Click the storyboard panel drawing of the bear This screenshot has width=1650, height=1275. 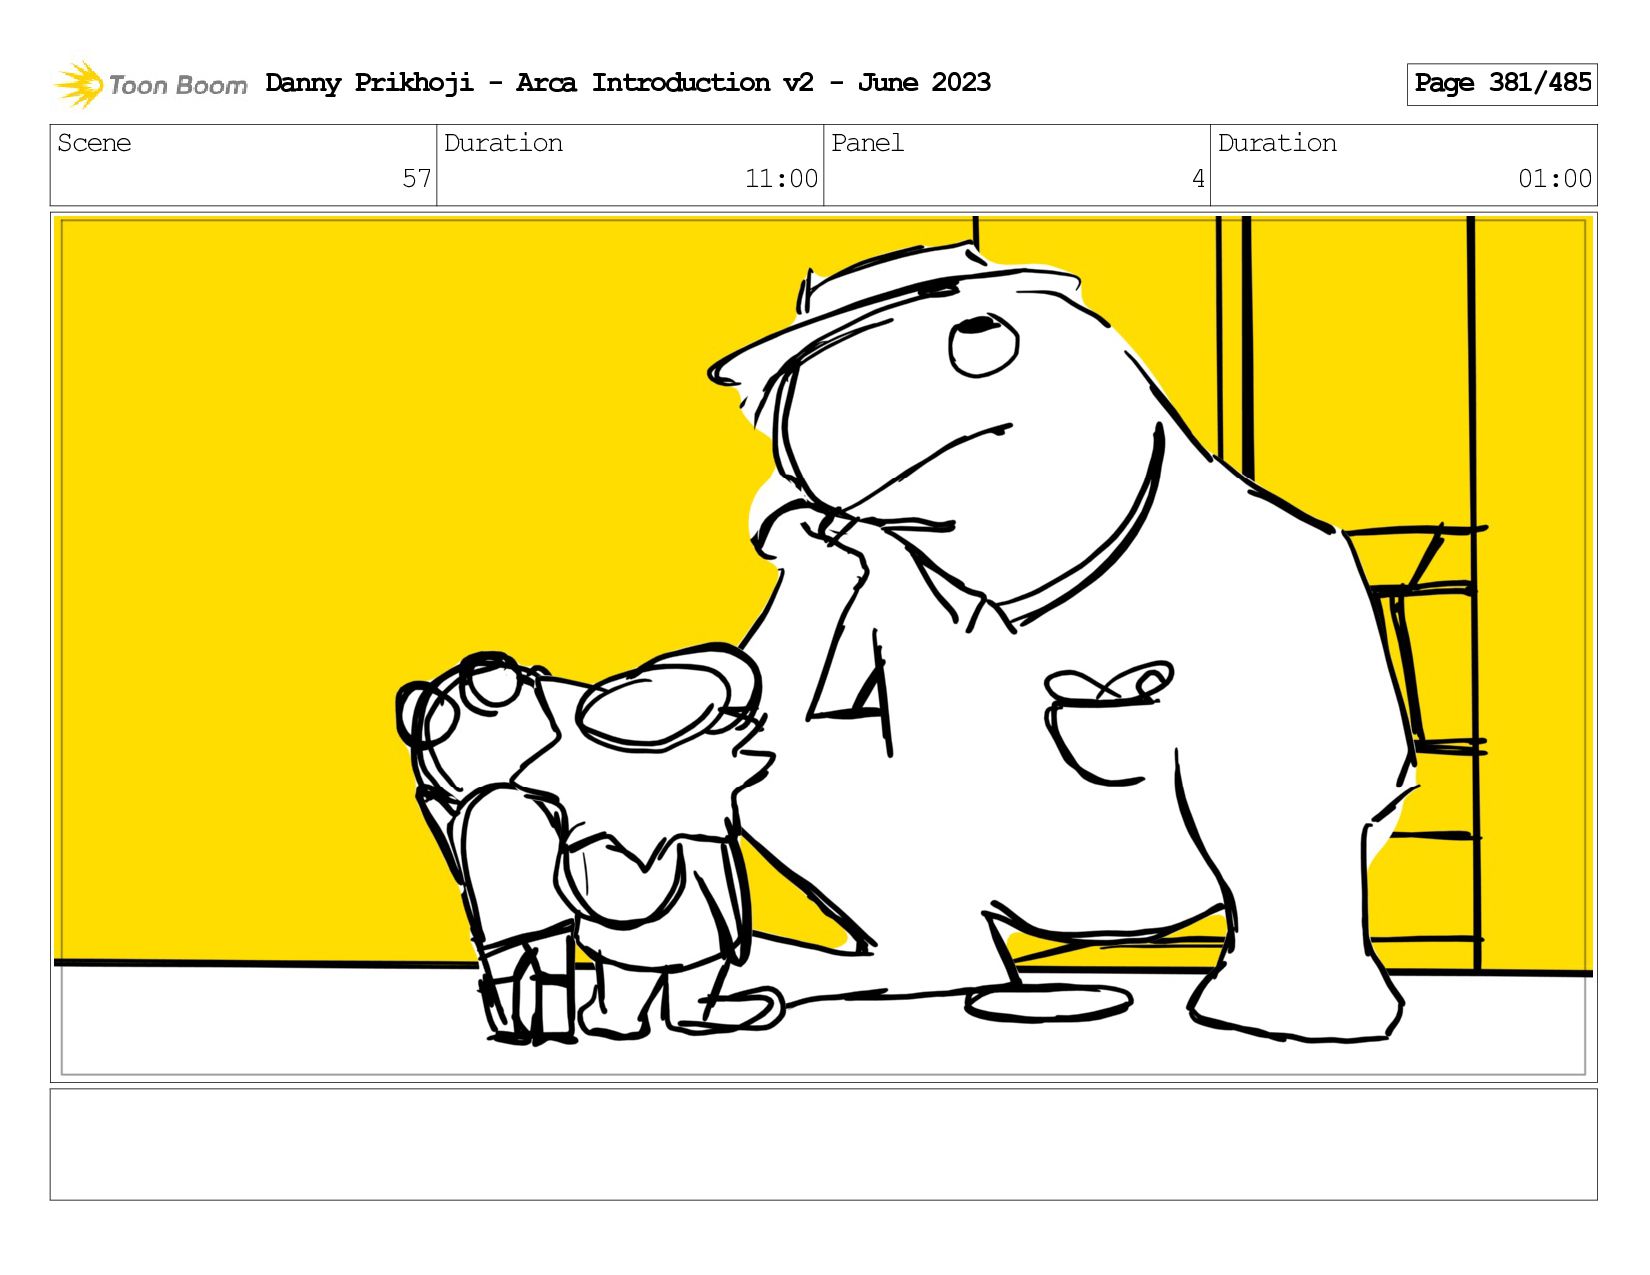pyautogui.click(x=823, y=647)
